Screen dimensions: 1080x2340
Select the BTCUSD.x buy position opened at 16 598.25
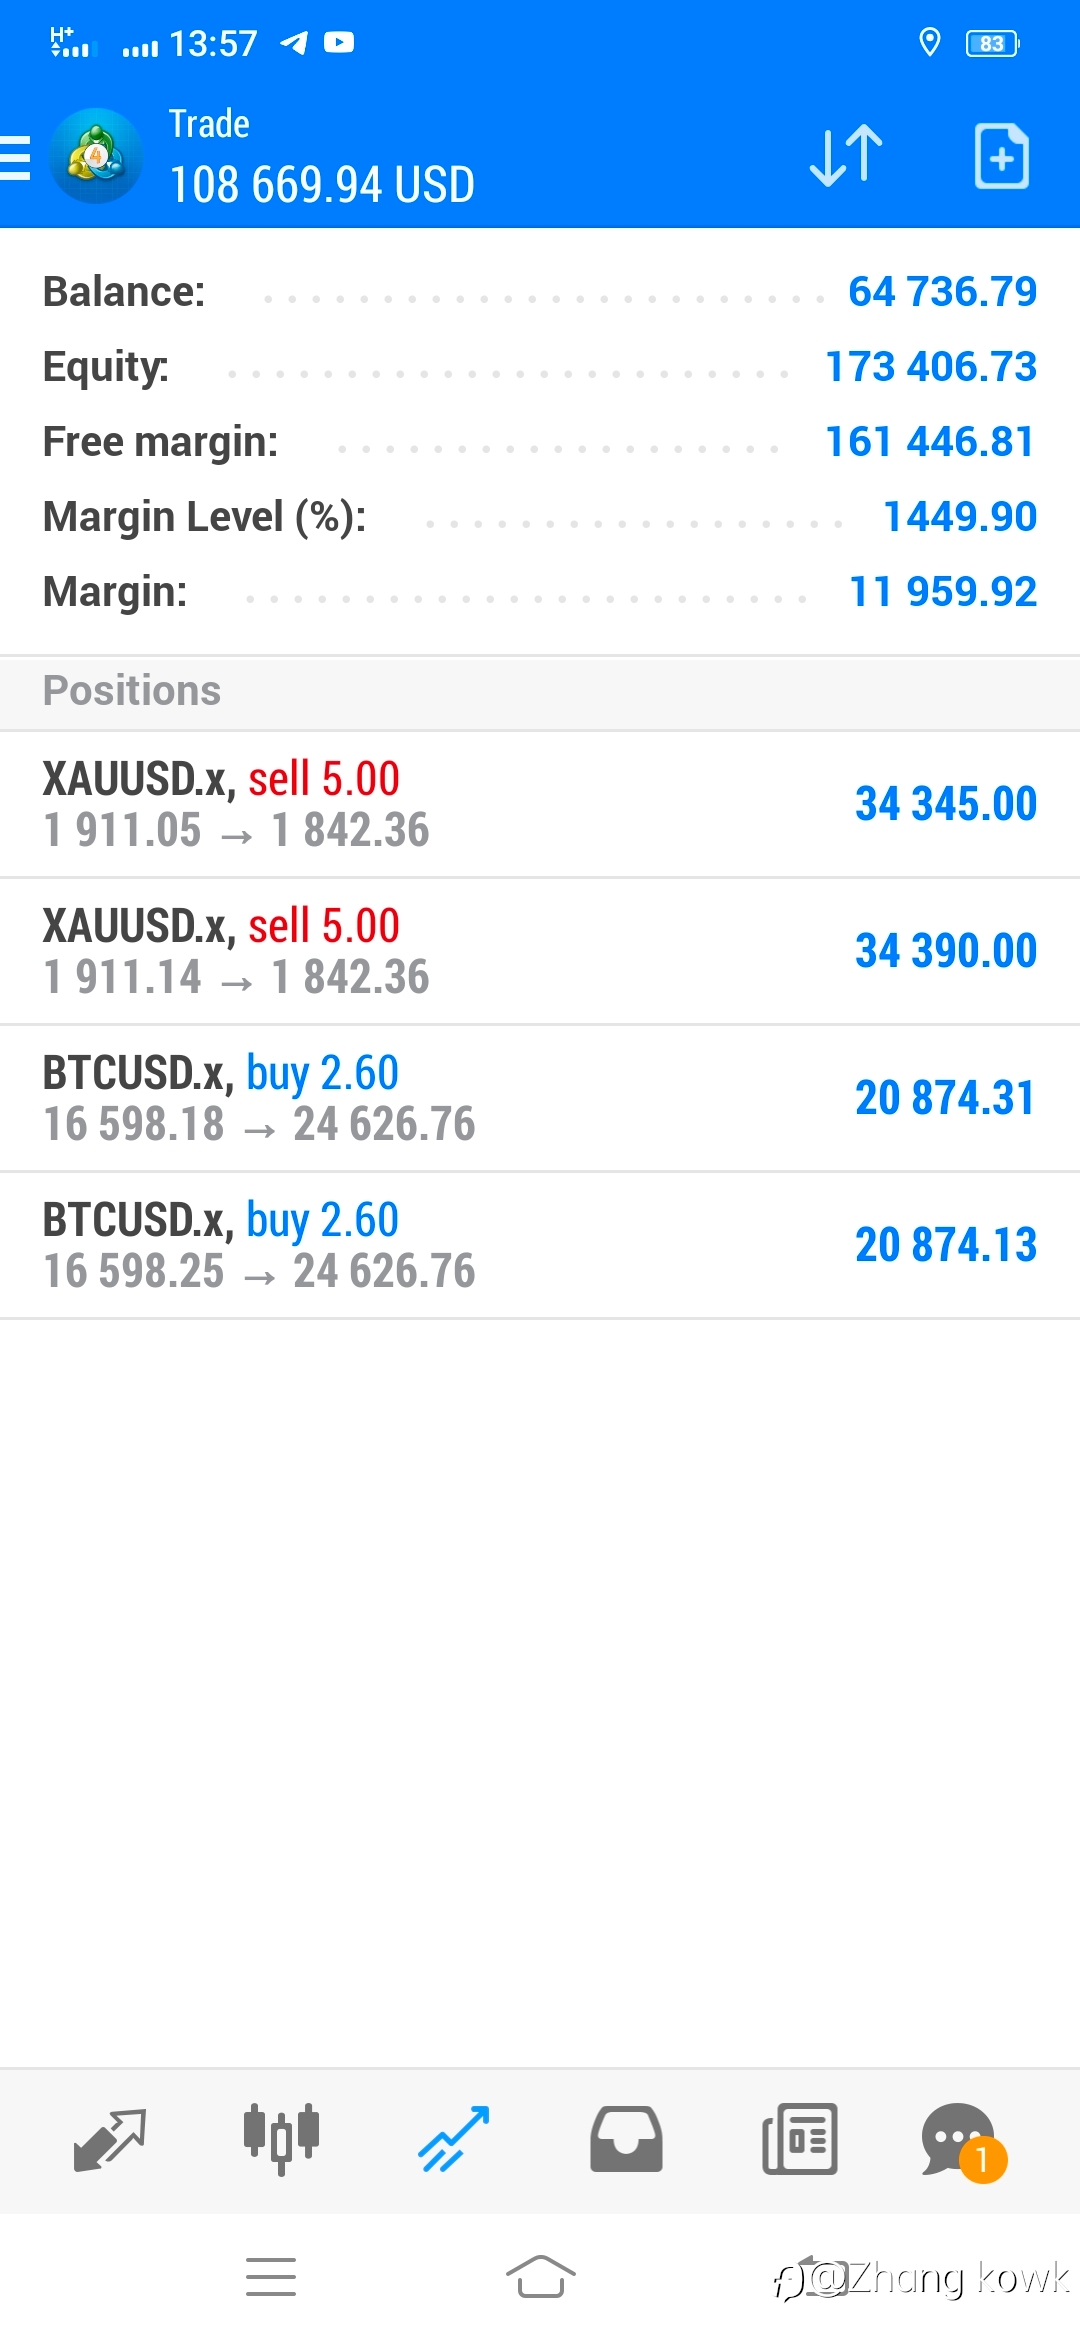pyautogui.click(x=540, y=1246)
